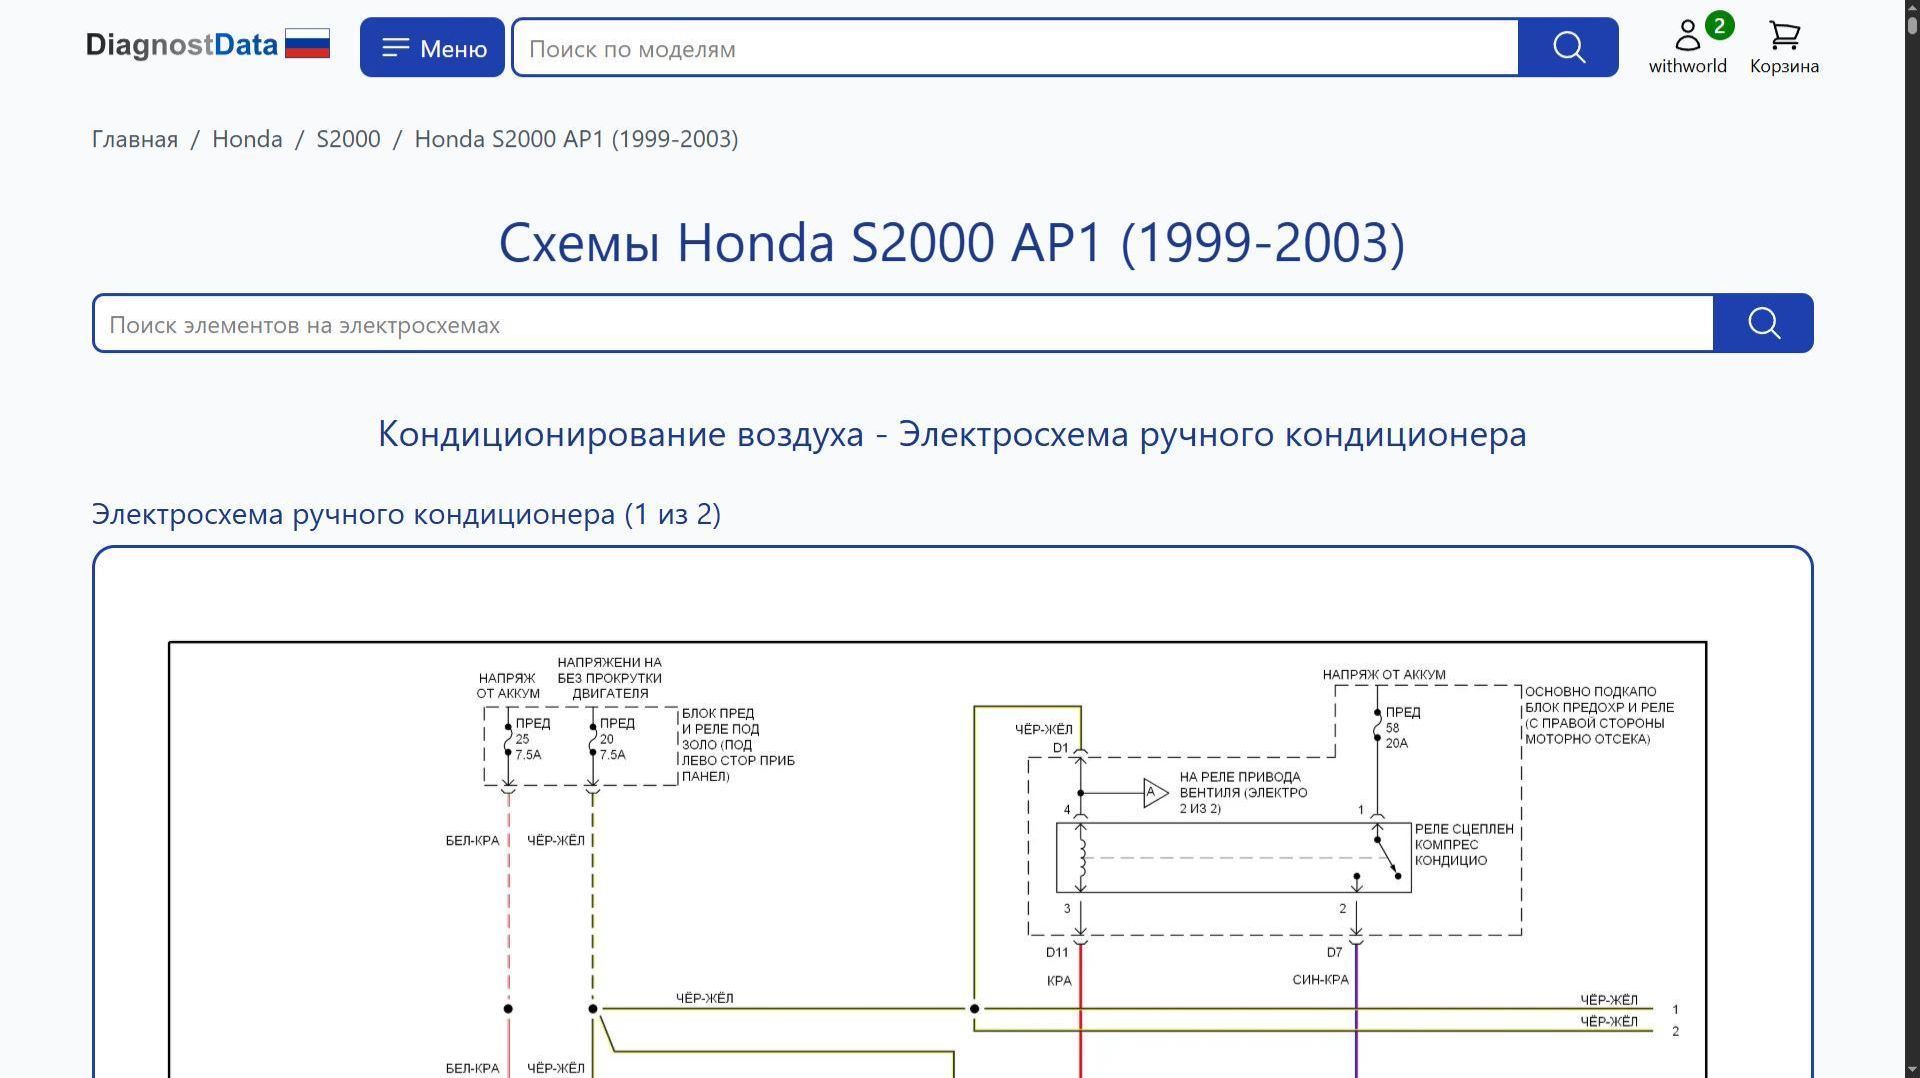Click the triangle 'A' reference symbol
This screenshot has width=1920, height=1078.
(1155, 793)
